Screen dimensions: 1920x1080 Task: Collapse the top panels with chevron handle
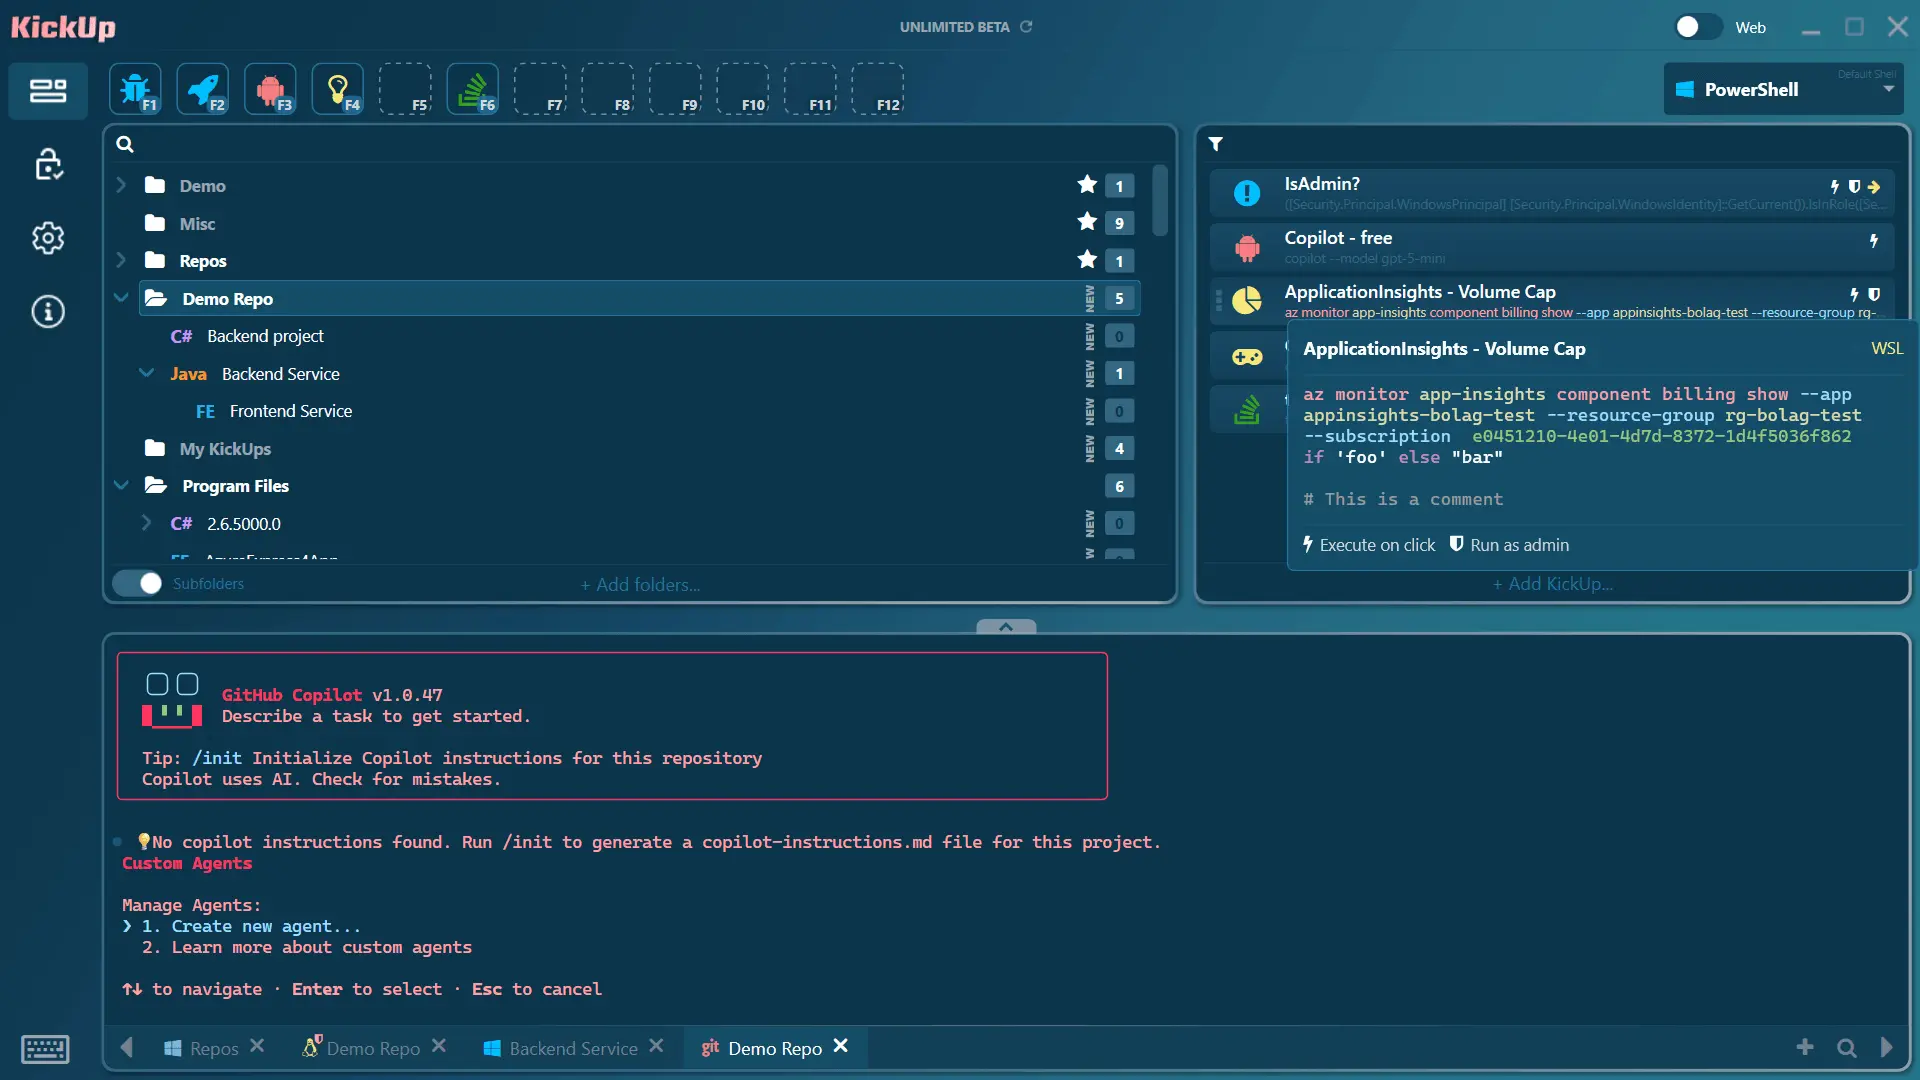click(1006, 626)
